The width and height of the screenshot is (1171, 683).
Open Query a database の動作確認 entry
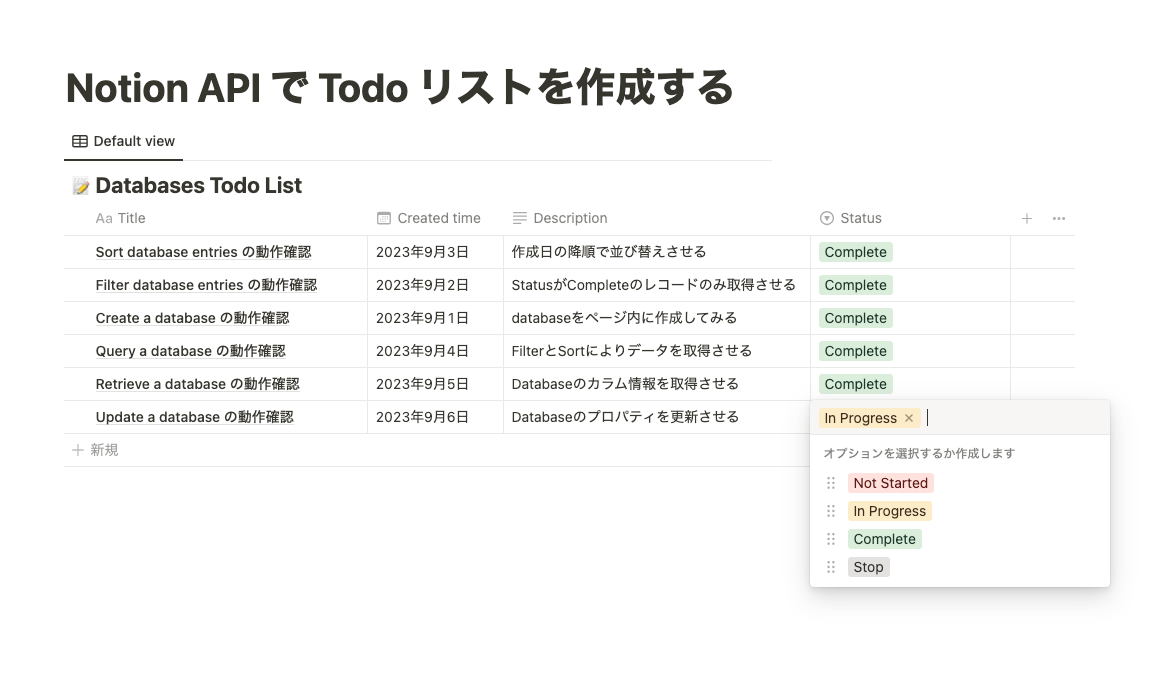[190, 351]
